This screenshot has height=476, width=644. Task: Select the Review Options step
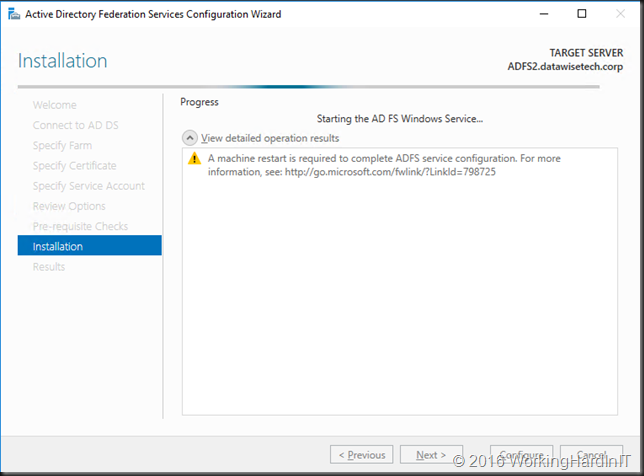(69, 206)
